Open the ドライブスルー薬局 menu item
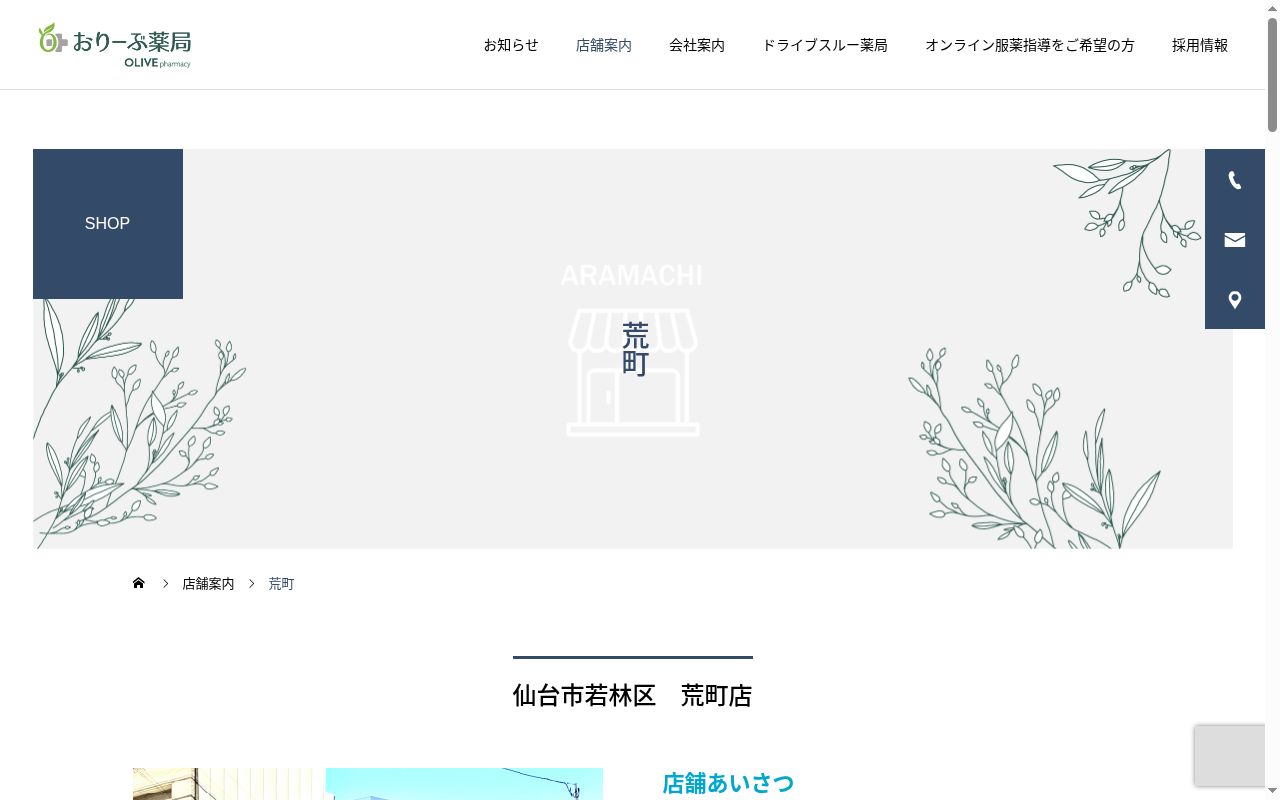 (825, 45)
